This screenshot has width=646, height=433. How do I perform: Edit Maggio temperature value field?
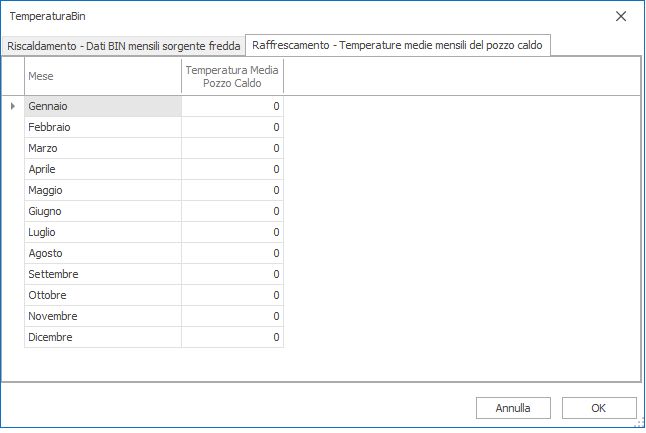(232, 190)
